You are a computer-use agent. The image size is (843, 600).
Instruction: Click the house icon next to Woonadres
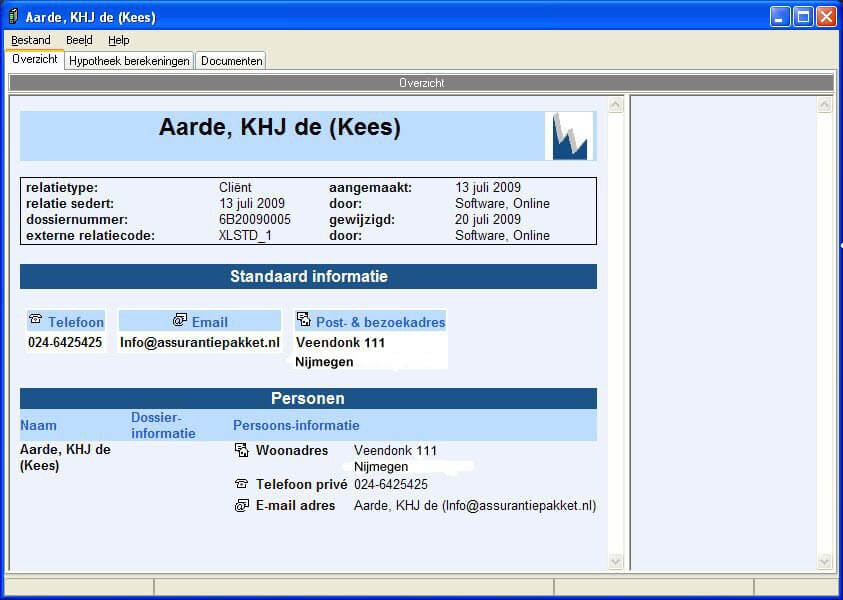[x=241, y=450]
